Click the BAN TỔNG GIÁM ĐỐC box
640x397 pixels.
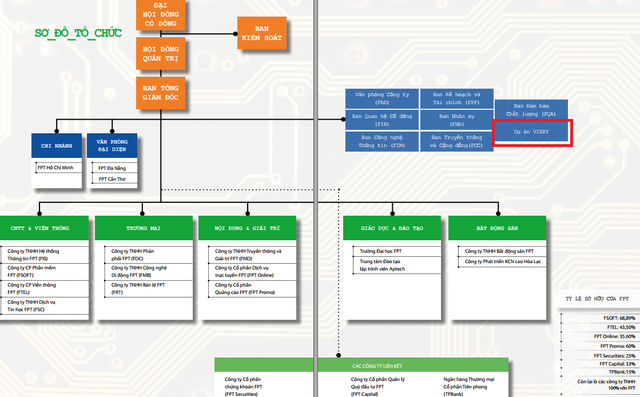pyautogui.click(x=160, y=93)
